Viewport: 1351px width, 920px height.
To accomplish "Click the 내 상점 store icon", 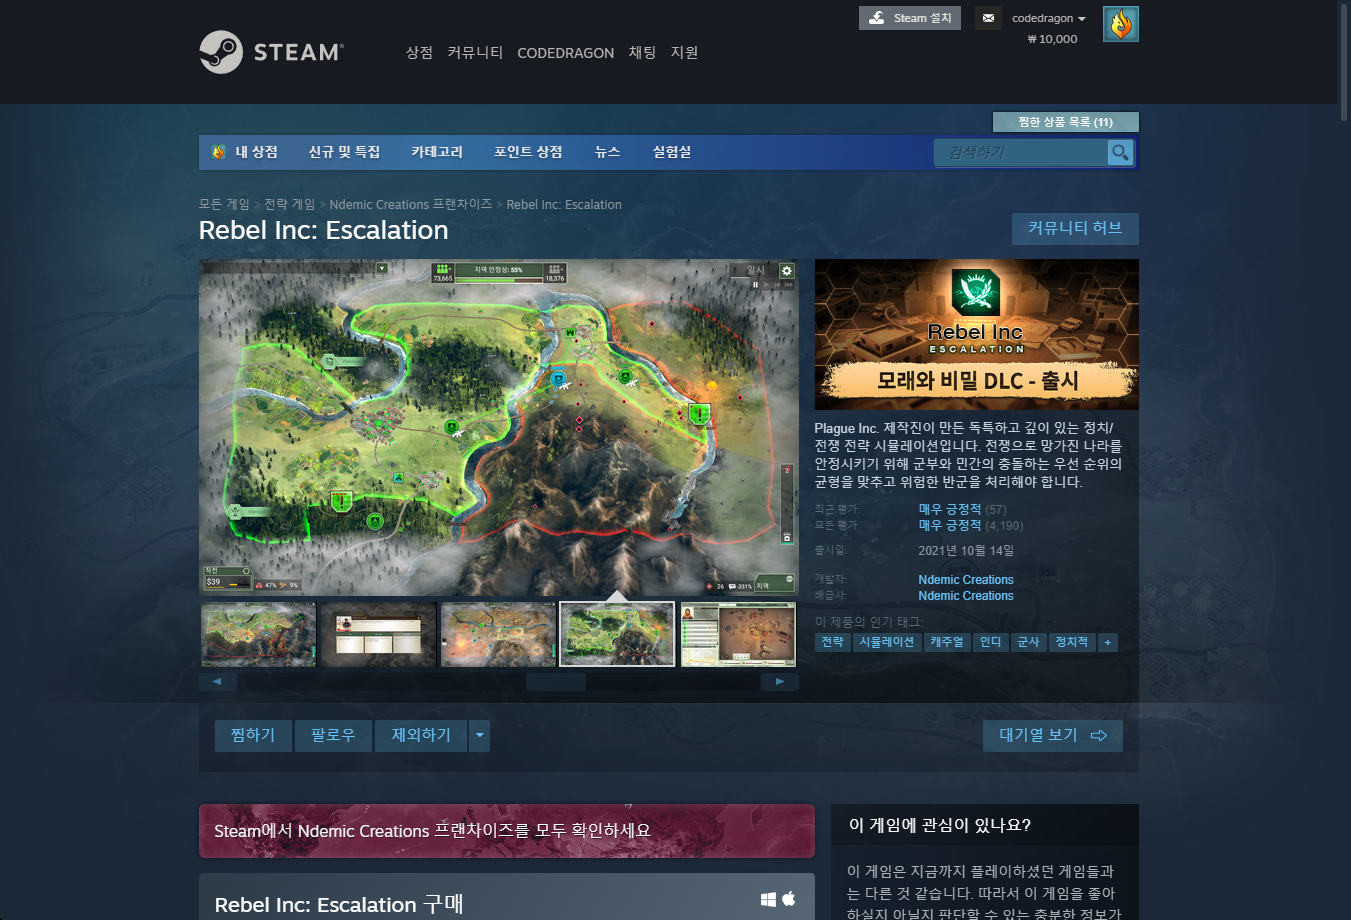I will (x=219, y=152).
